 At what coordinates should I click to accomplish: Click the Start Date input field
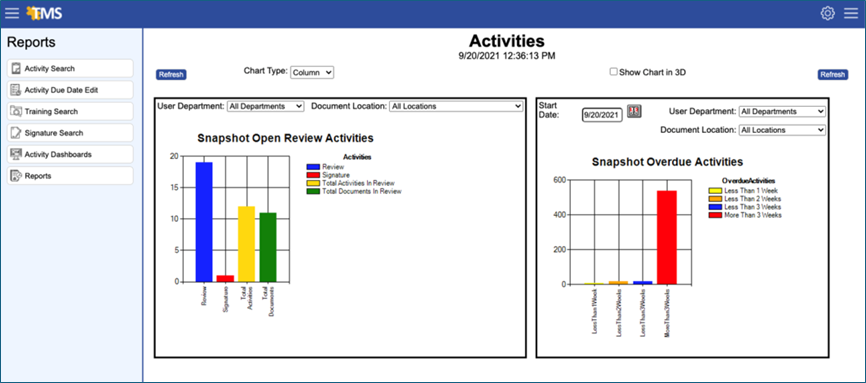pyautogui.click(x=603, y=114)
